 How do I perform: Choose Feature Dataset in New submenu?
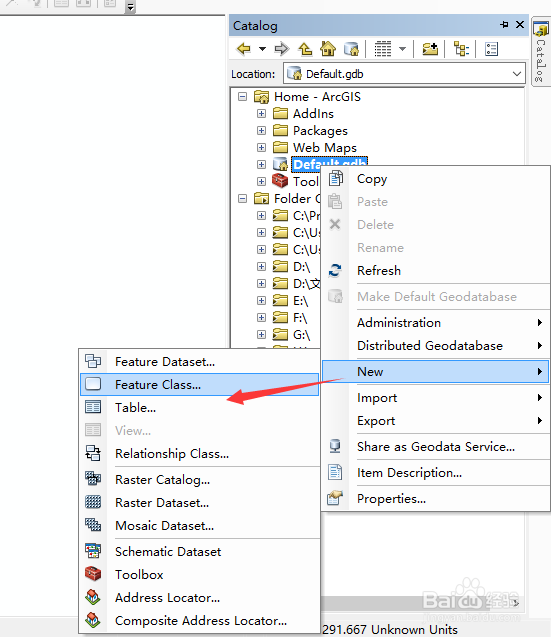tap(200, 362)
